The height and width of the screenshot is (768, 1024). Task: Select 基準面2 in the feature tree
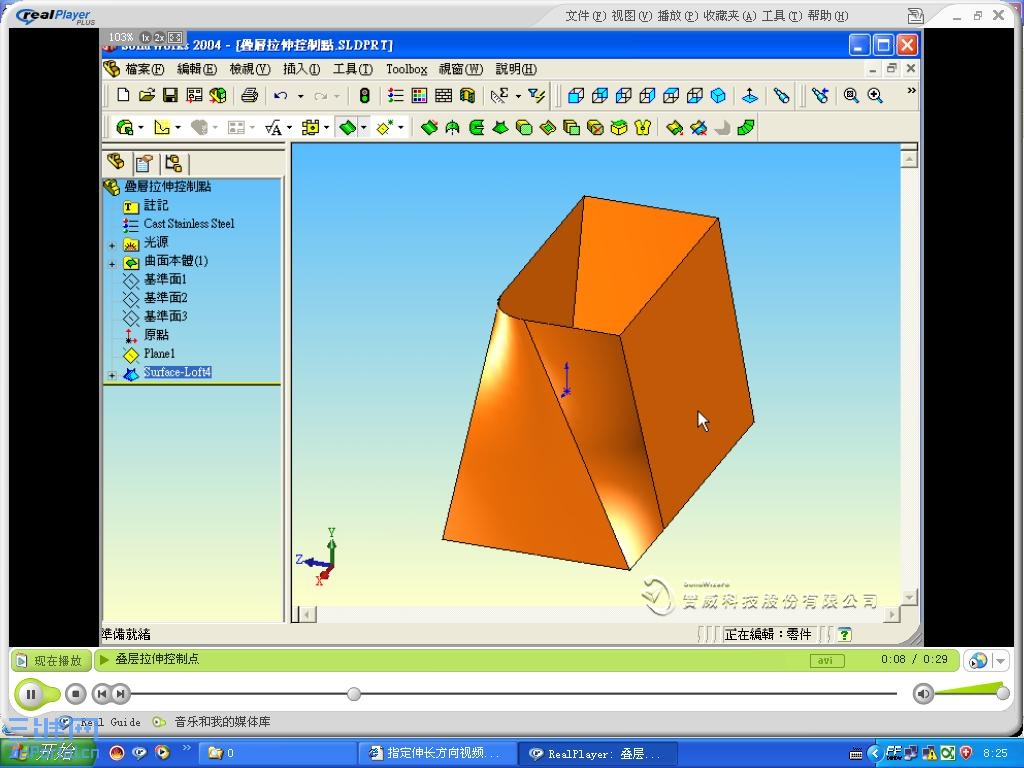(x=165, y=298)
